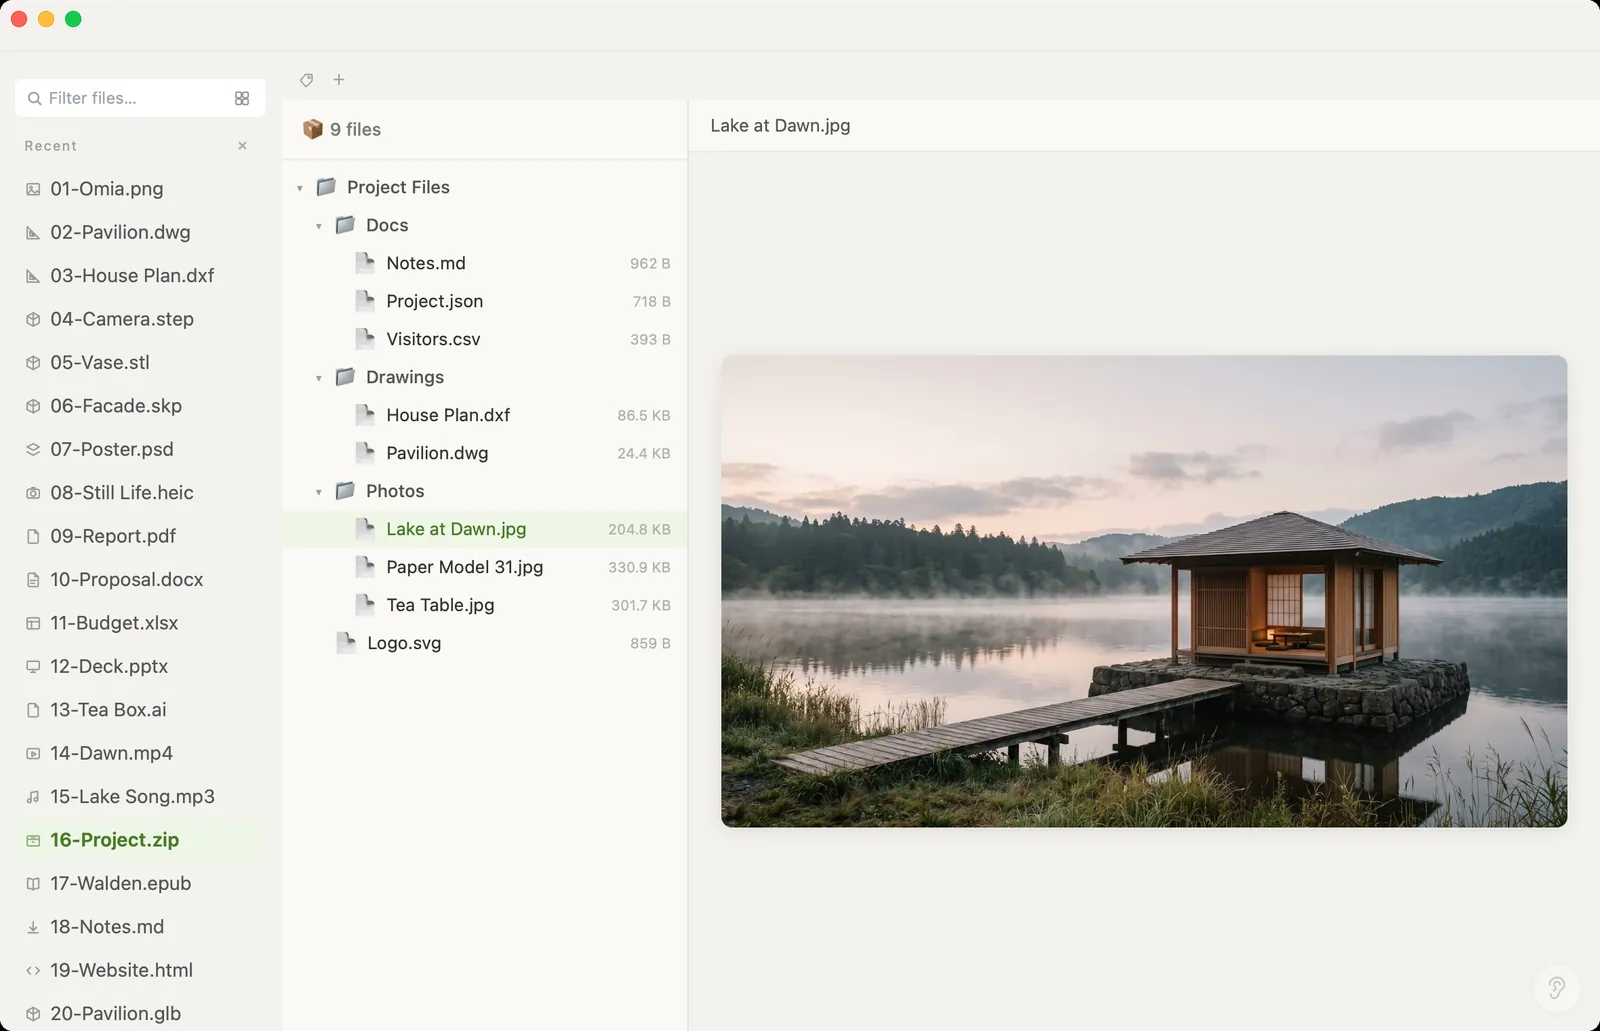Open 18-Notes.md in the recent list
Image resolution: width=1600 pixels, height=1031 pixels.
[x=141, y=927]
